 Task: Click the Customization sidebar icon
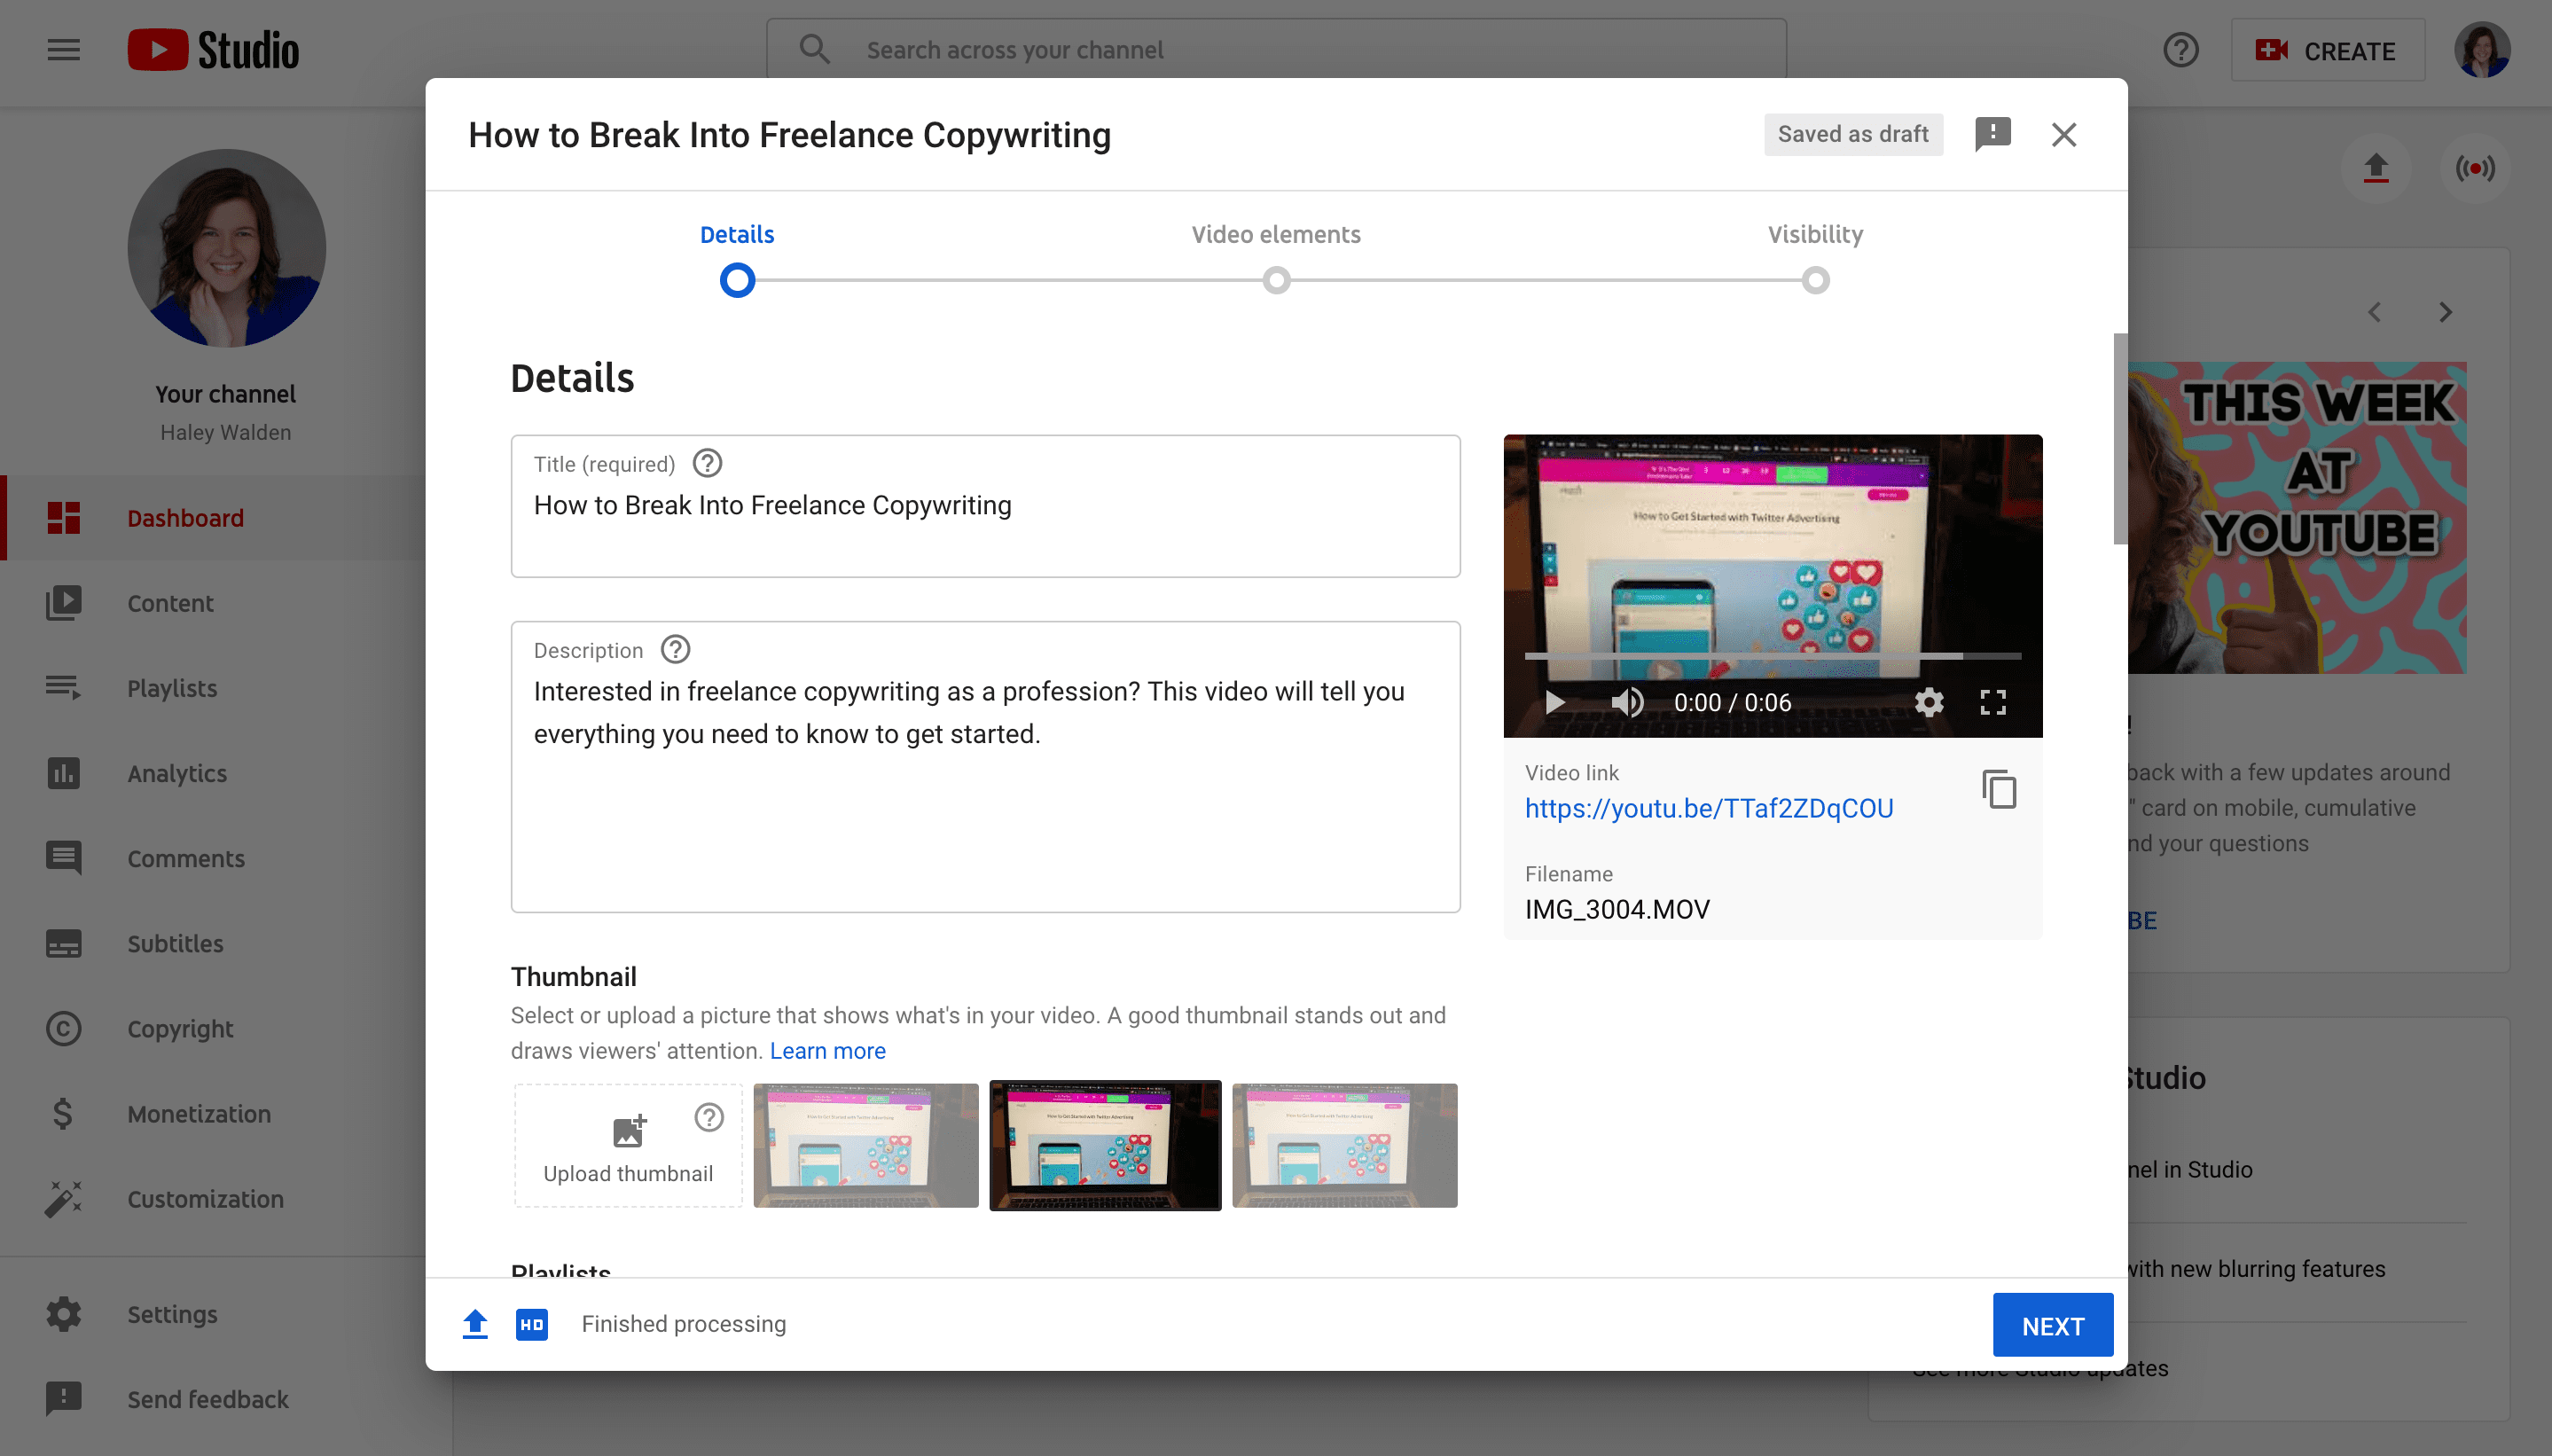pos(63,1199)
